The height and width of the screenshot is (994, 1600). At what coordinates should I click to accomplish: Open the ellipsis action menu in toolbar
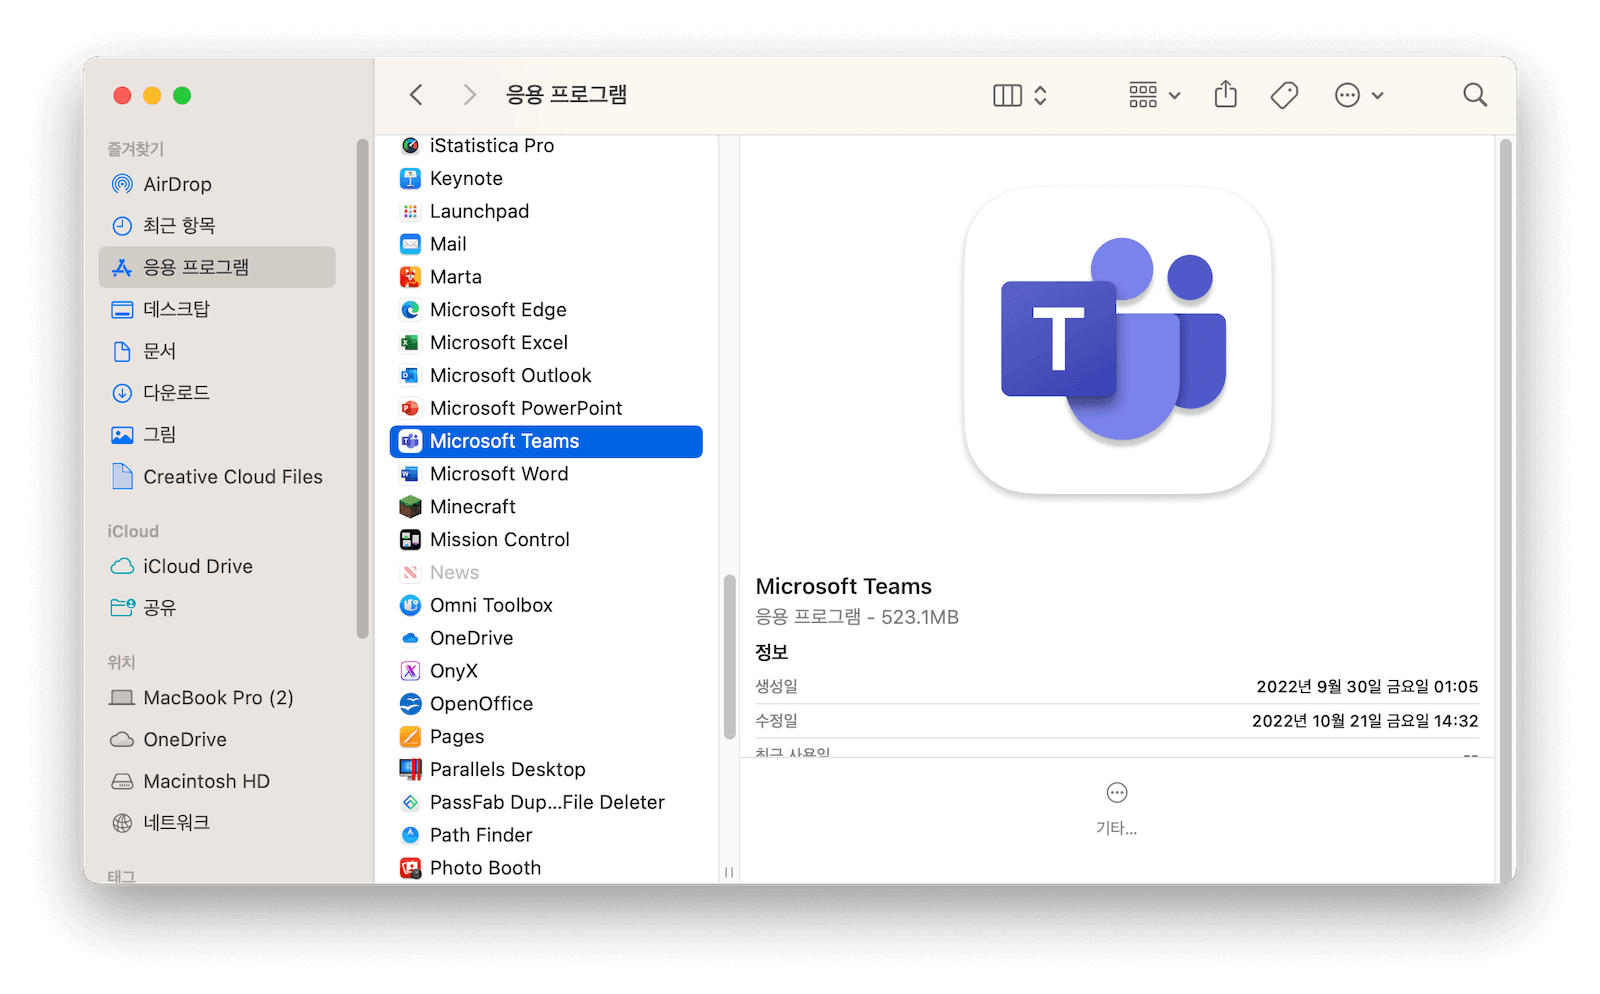(x=1359, y=95)
